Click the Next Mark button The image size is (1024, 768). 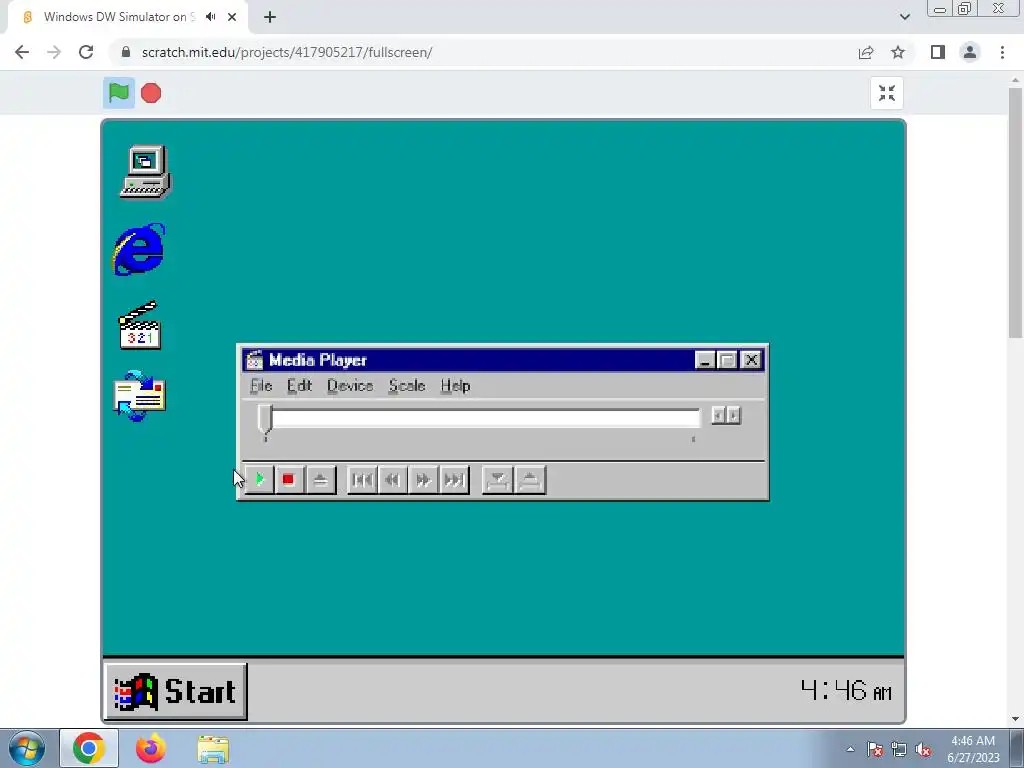pyautogui.click(x=454, y=480)
